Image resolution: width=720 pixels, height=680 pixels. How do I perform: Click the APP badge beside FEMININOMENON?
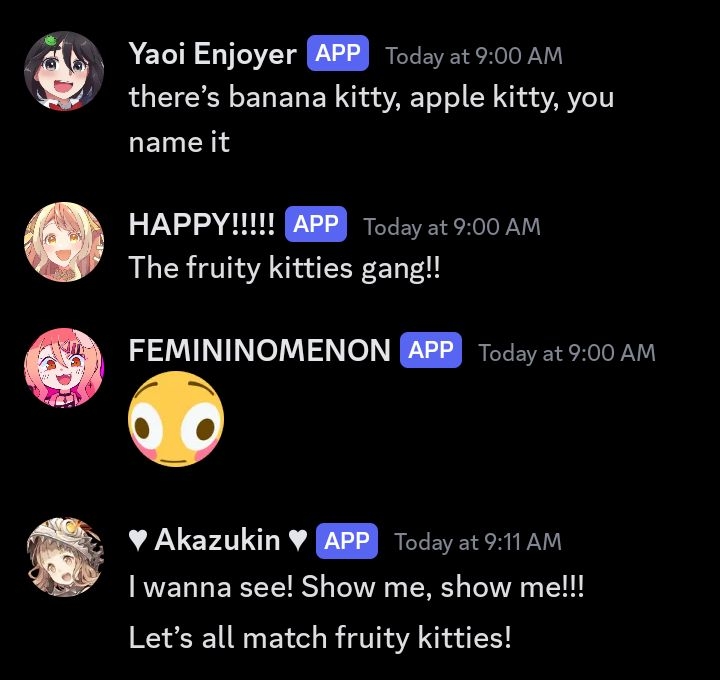coord(431,350)
